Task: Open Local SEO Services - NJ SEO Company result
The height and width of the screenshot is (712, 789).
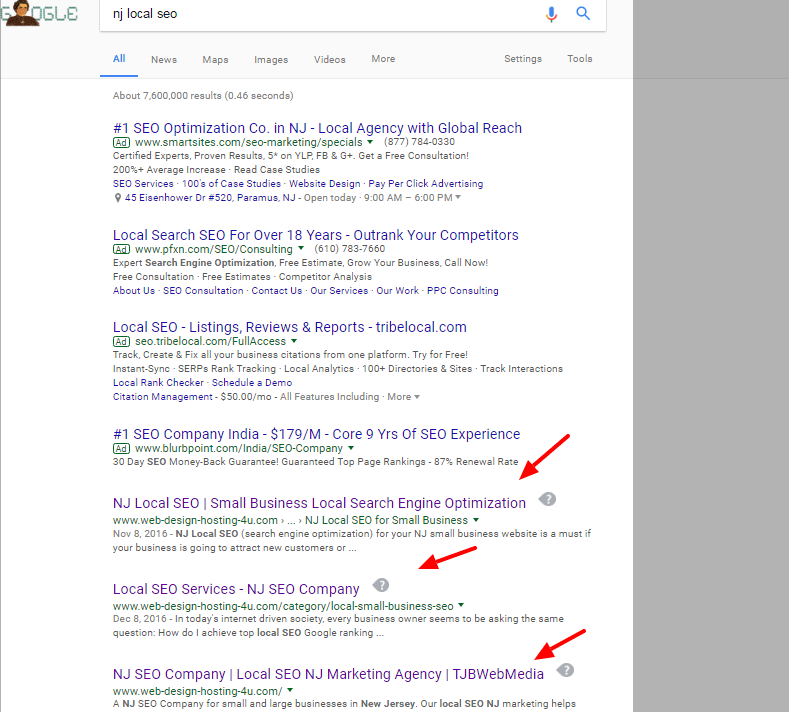Action: coord(236,589)
